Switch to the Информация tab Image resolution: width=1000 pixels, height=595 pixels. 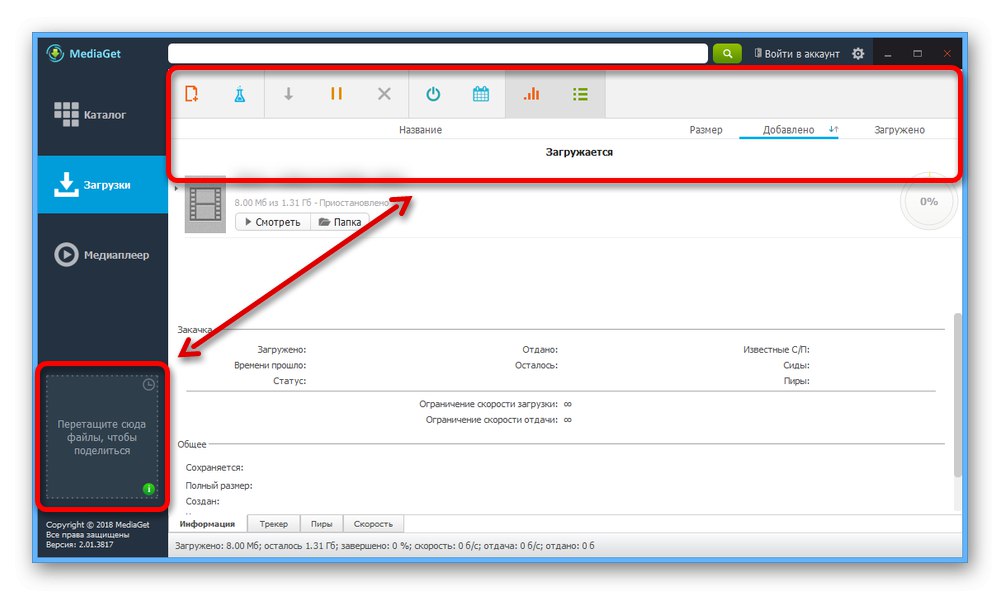point(207,524)
